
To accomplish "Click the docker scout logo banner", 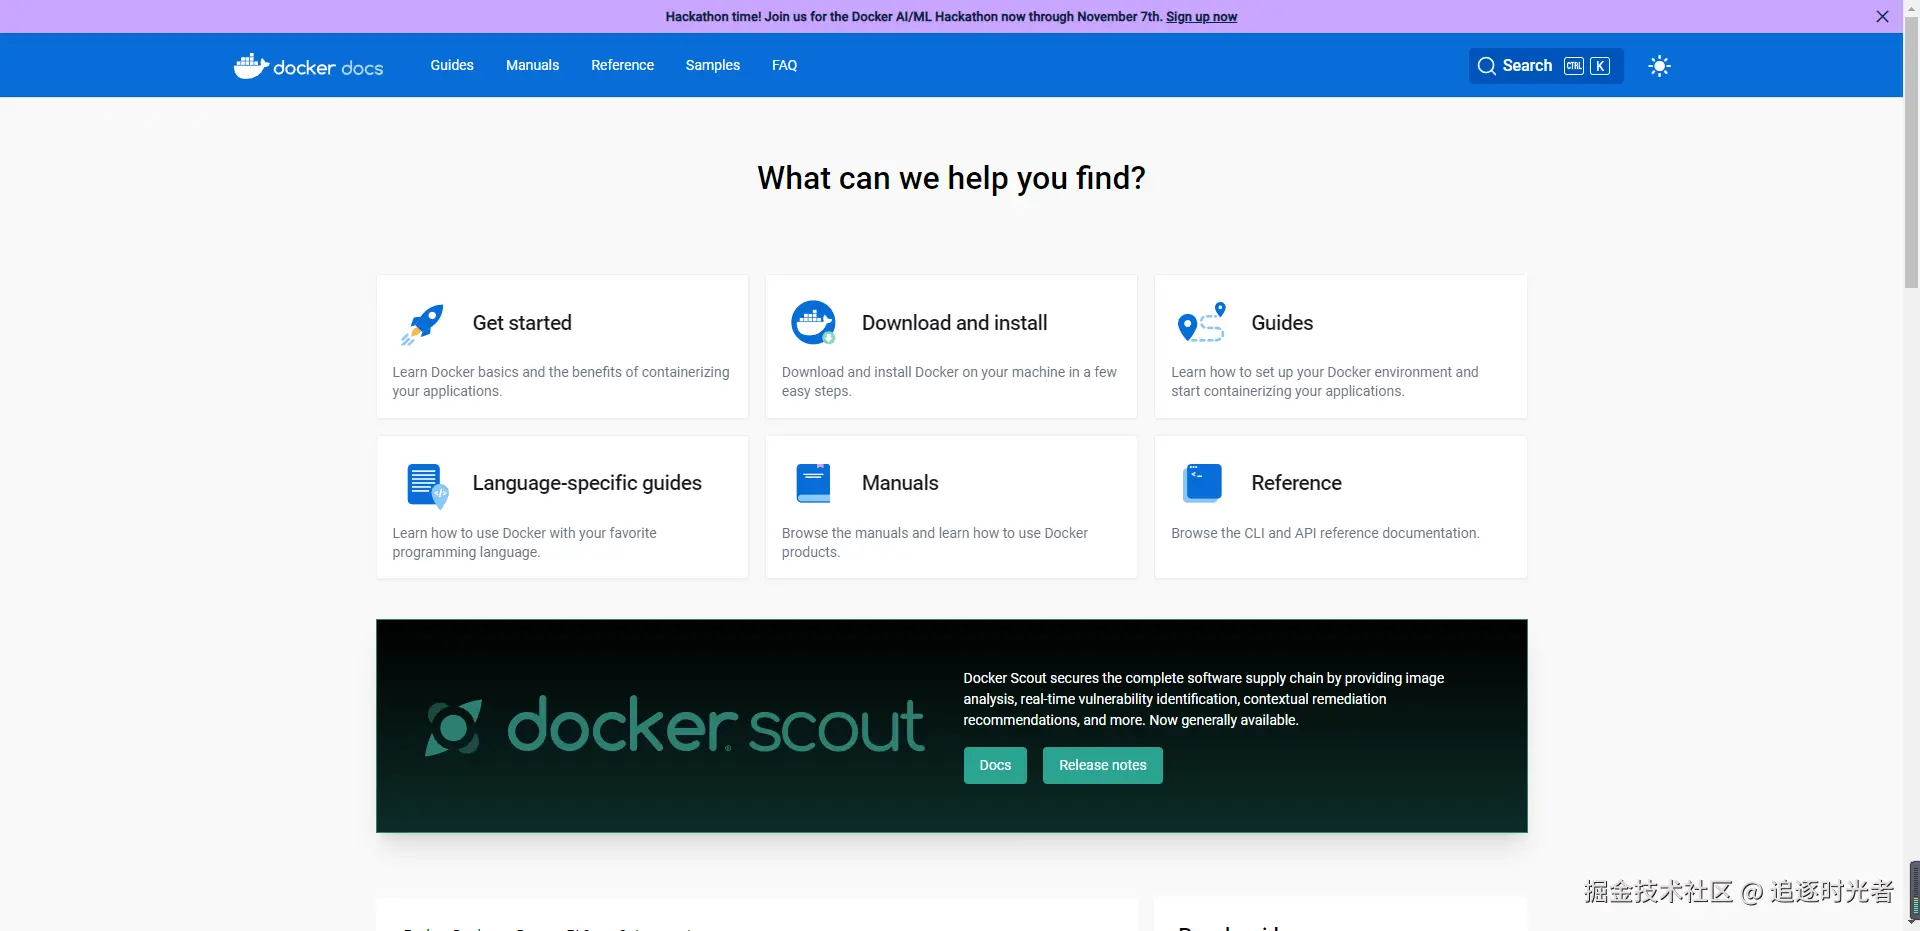I will (x=674, y=725).
